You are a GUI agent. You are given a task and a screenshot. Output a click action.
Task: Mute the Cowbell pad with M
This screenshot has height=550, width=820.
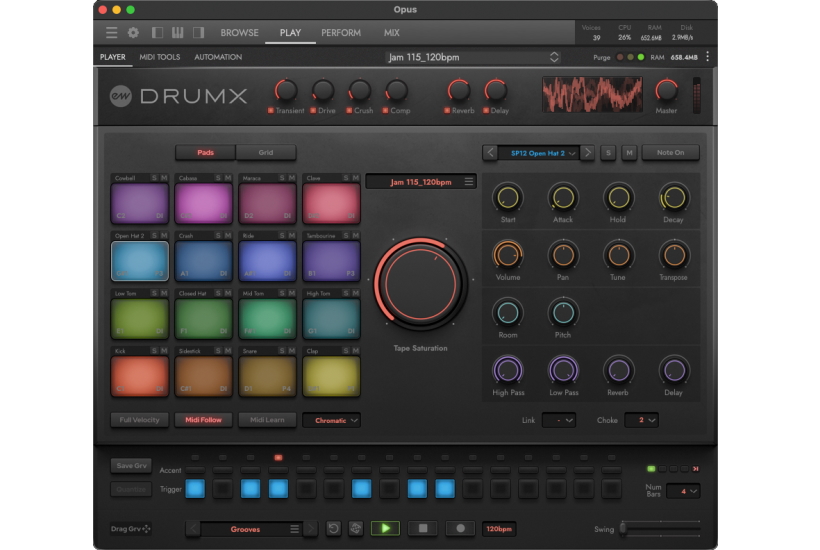point(164,178)
